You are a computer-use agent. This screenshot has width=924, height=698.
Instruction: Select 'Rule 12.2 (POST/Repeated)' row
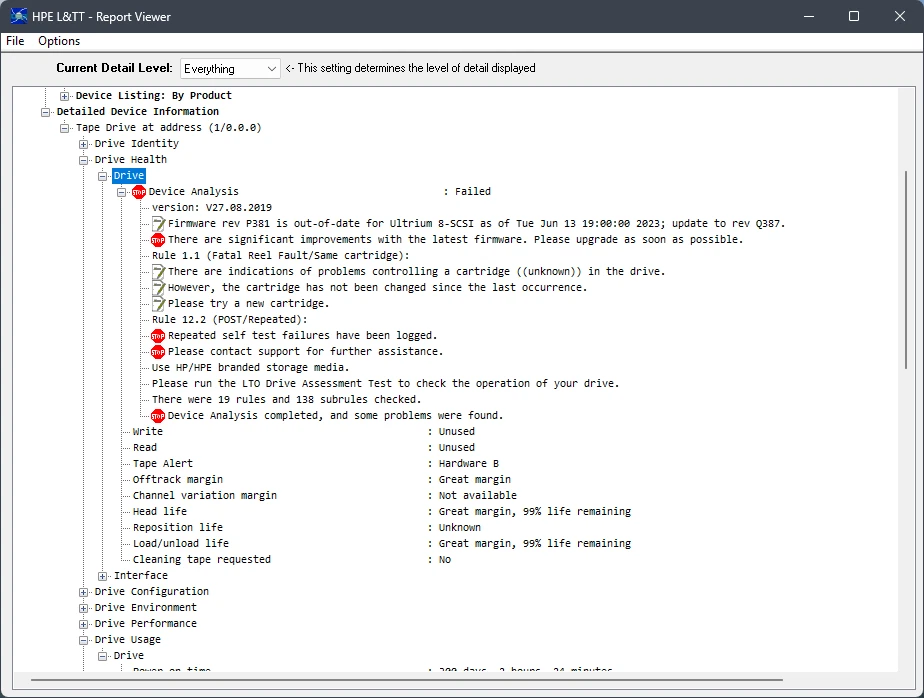coord(230,319)
